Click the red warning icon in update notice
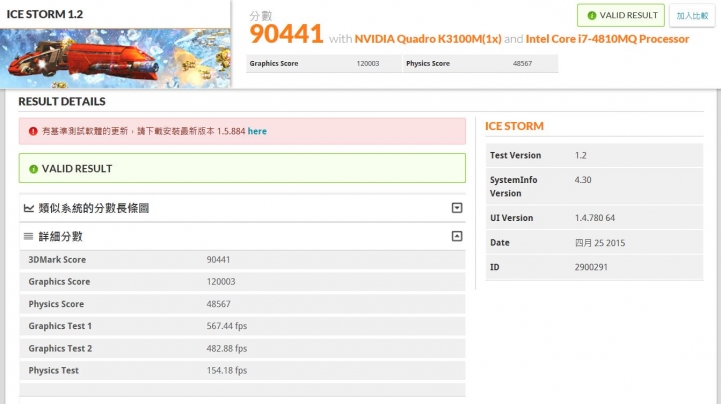This screenshot has width=721, height=404. [33, 131]
